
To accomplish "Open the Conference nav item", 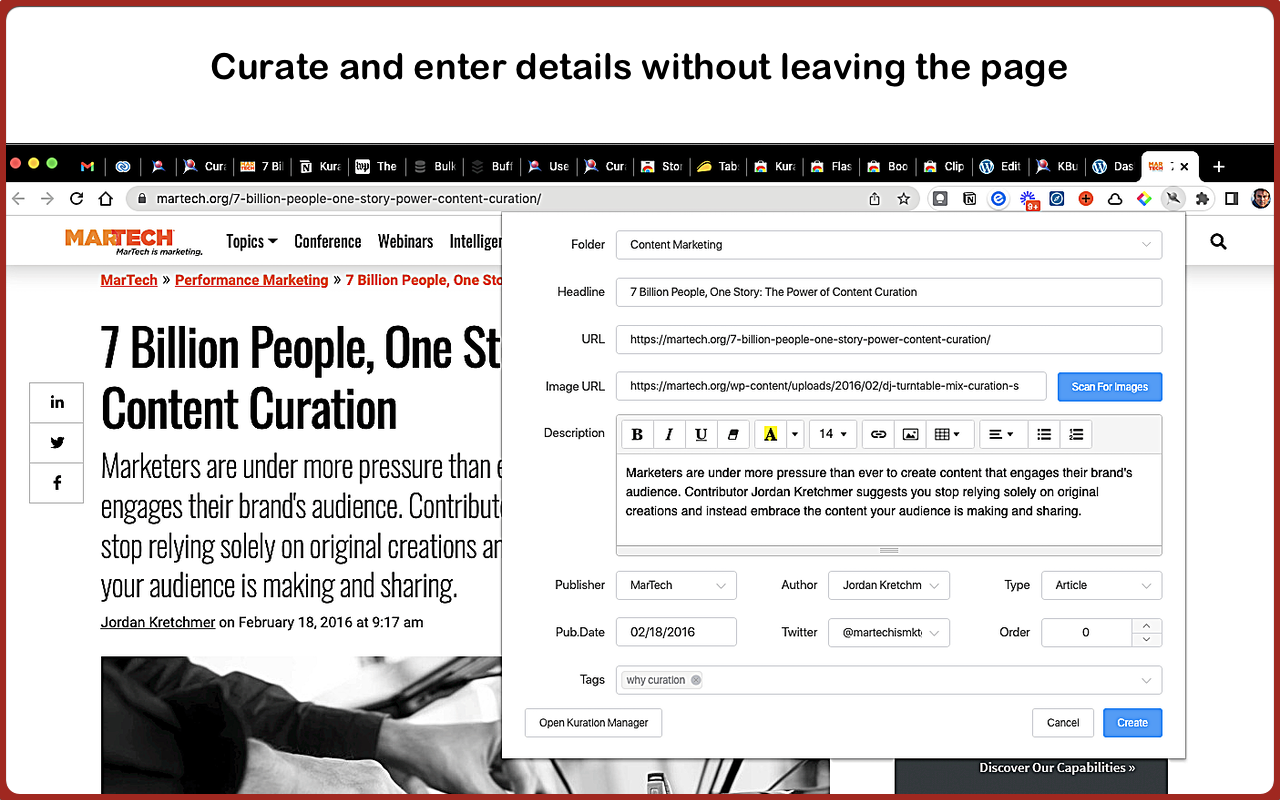I will pos(327,241).
